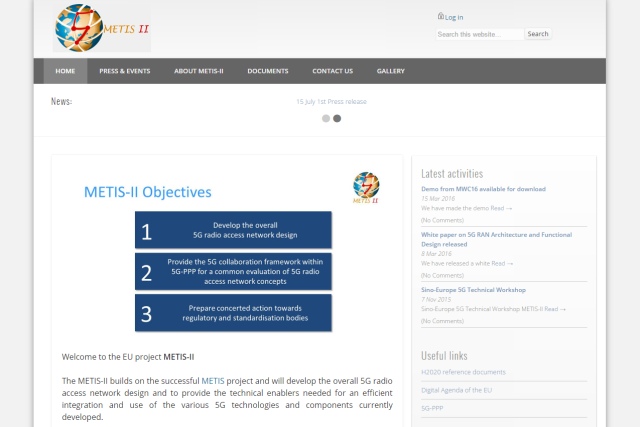The height and width of the screenshot is (427, 640).
Task: Click the Search this website field
Action: pos(479,34)
